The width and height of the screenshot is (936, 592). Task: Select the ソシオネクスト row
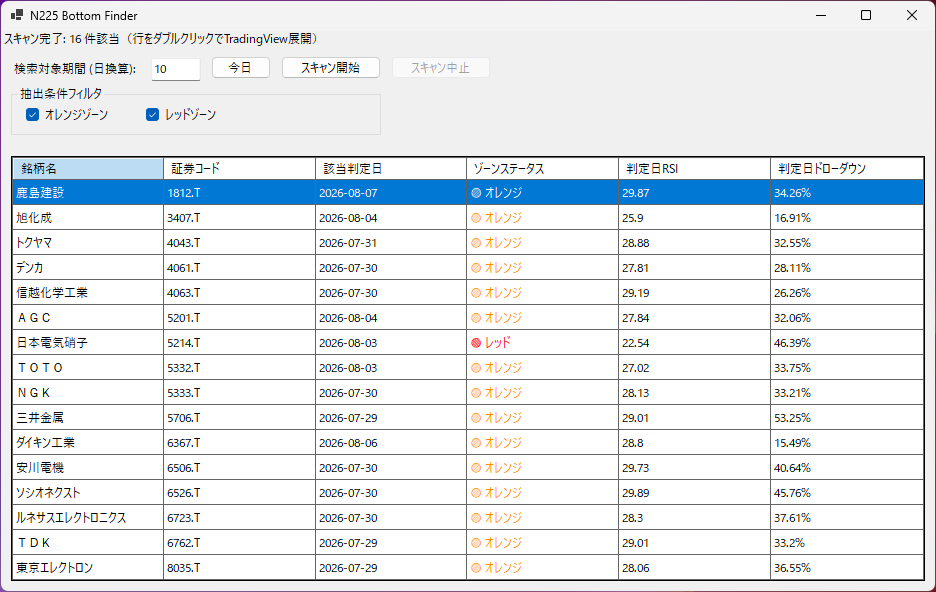(x=468, y=494)
